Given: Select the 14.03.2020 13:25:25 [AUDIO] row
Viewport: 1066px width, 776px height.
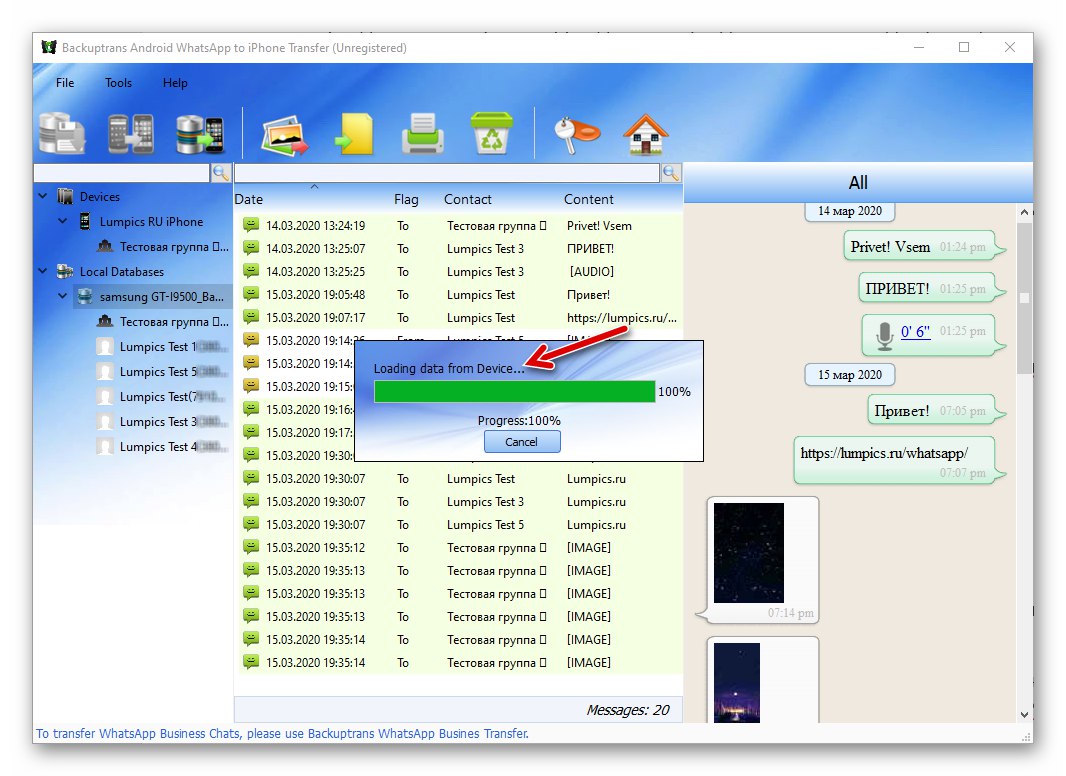Looking at the screenshot, I should [x=458, y=271].
